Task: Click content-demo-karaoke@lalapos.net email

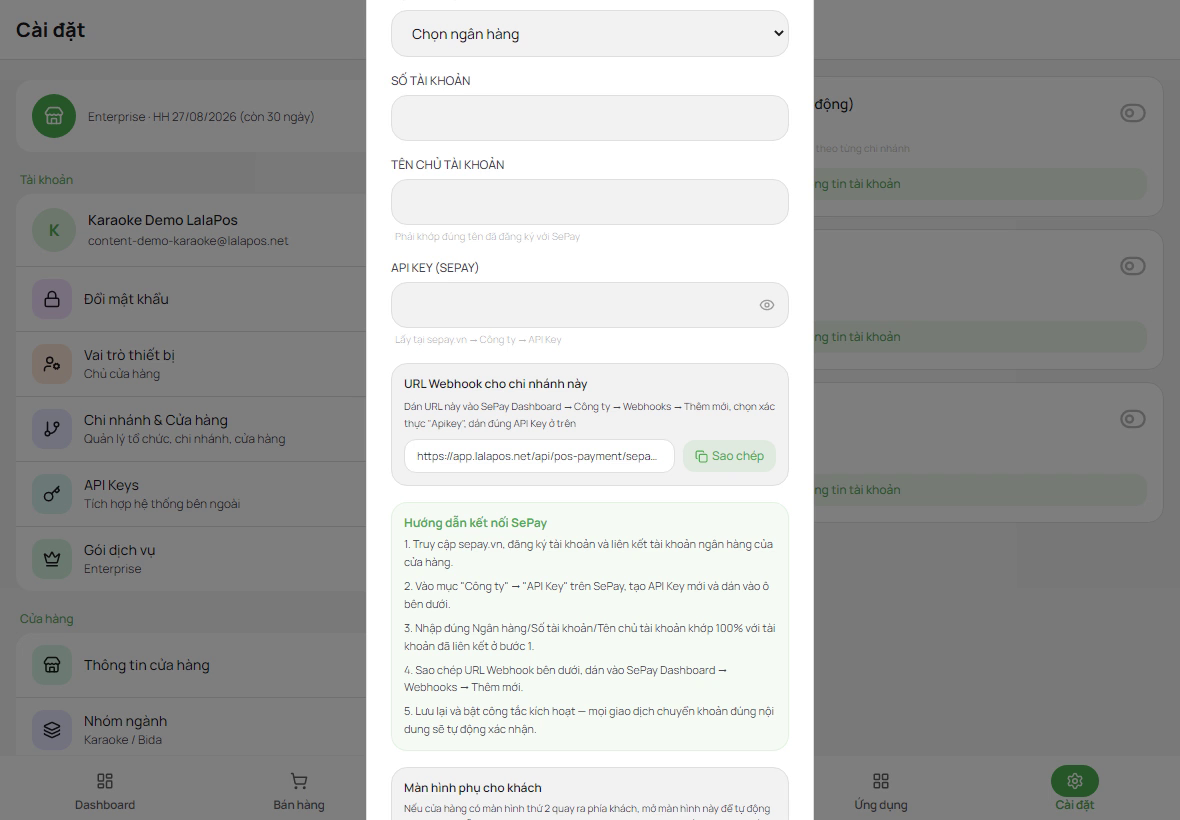Action: 188,241
